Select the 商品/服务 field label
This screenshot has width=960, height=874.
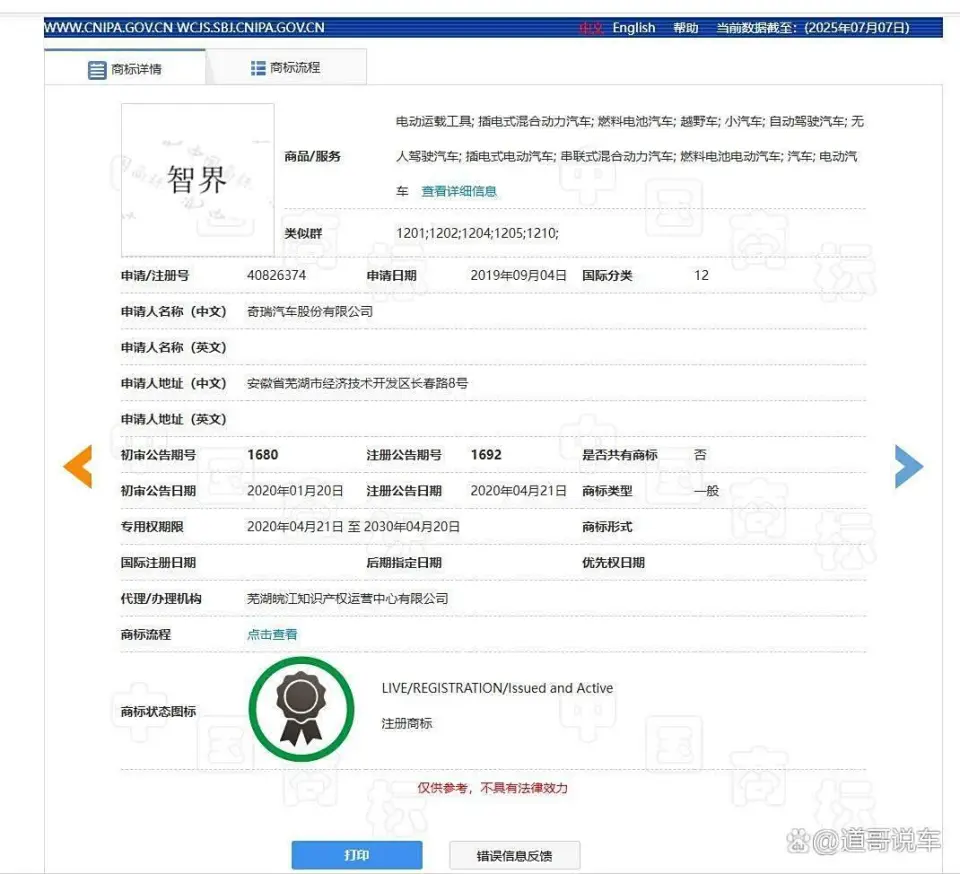[x=312, y=157]
